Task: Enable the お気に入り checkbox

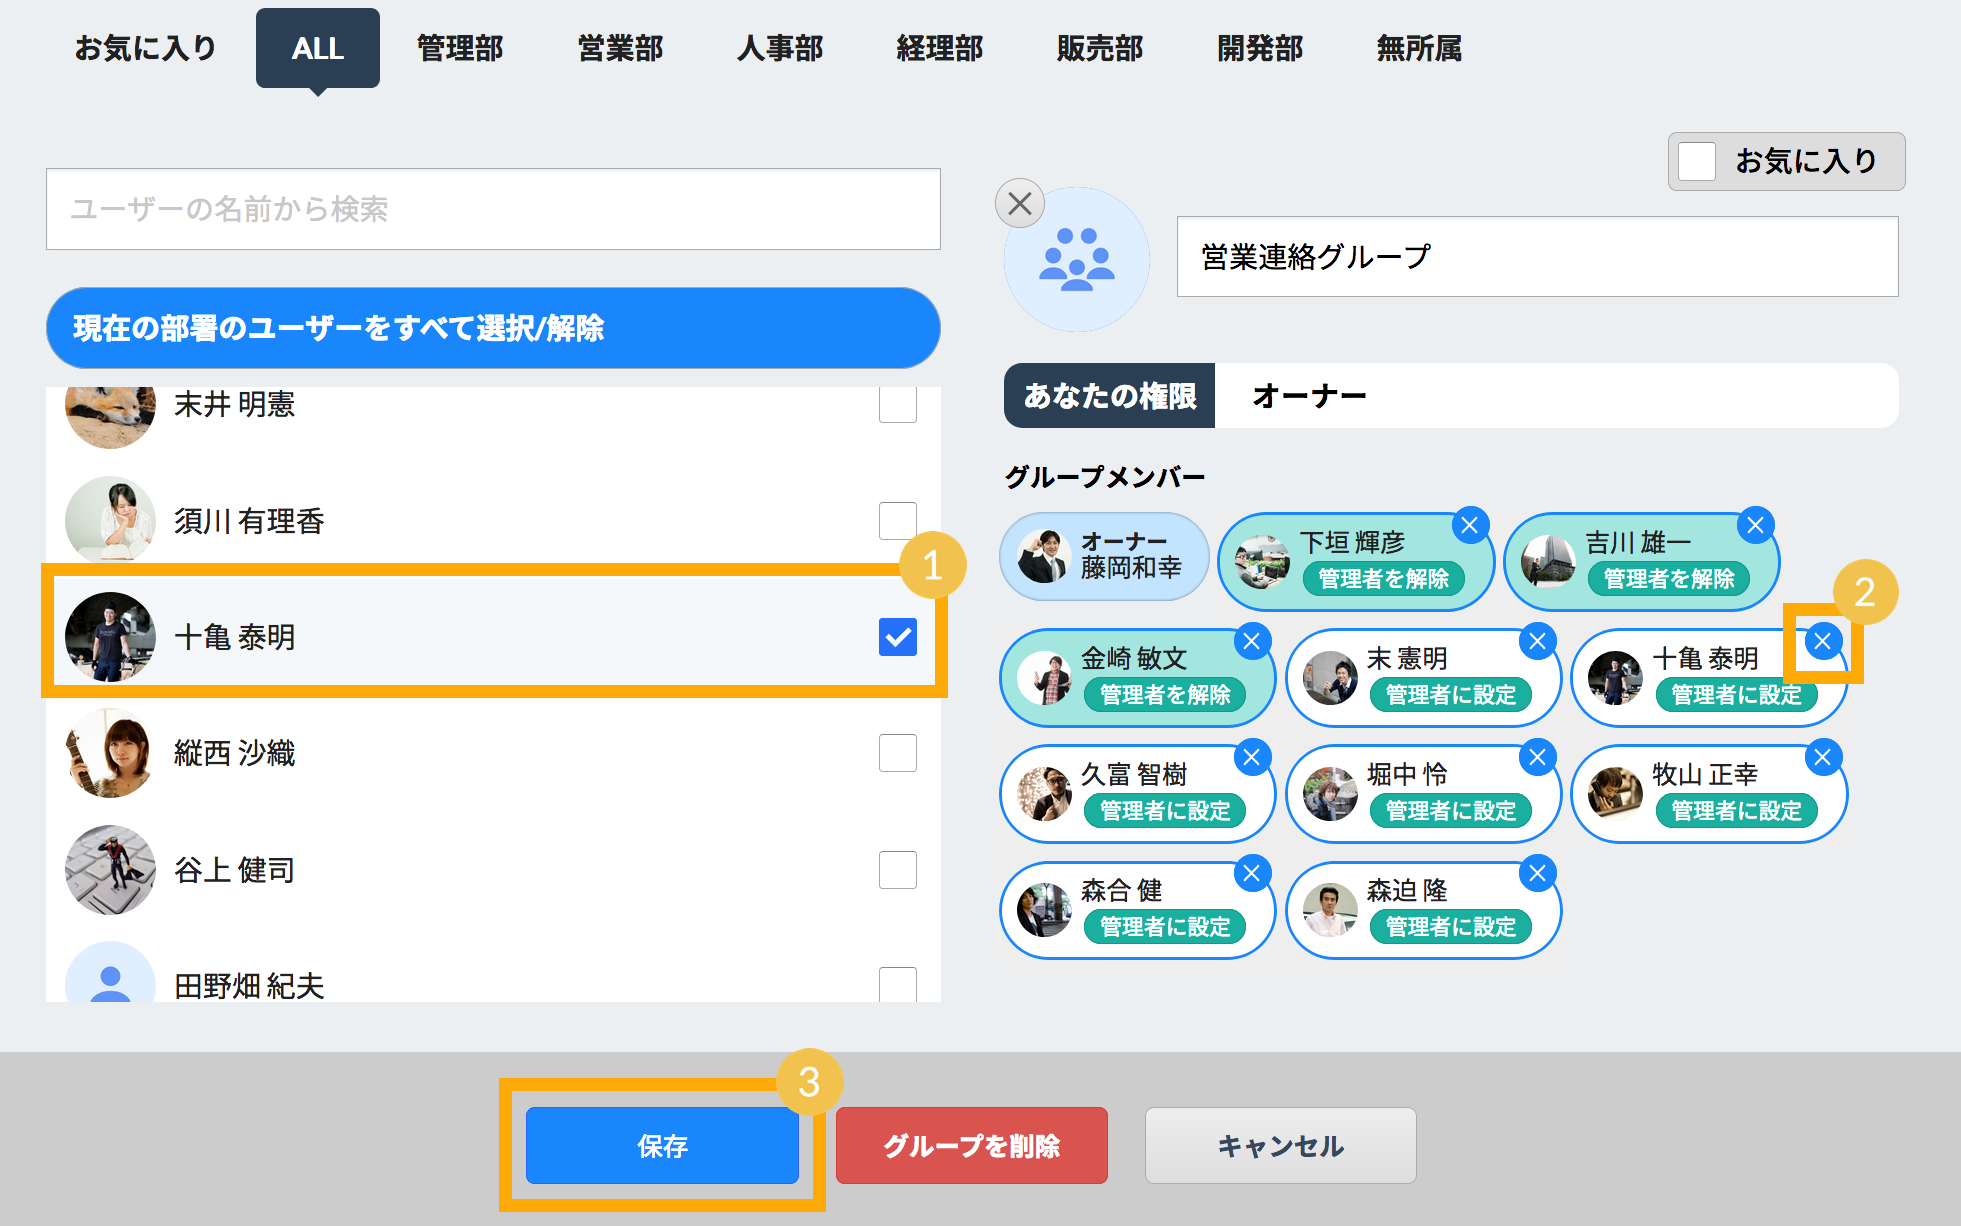Action: click(1697, 161)
